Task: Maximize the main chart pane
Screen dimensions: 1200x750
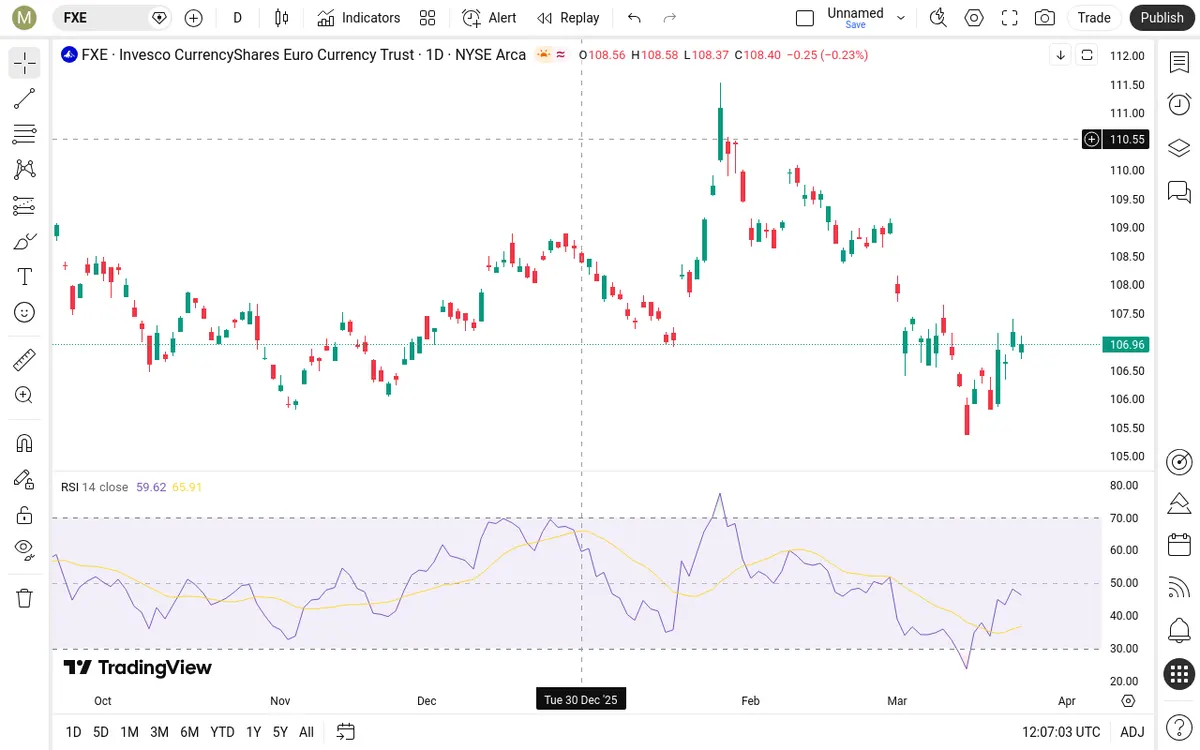Action: pos(1087,55)
